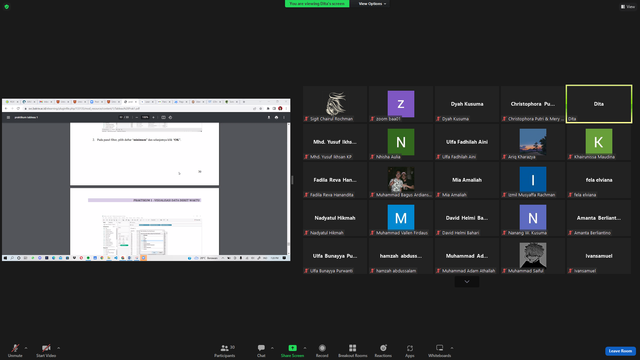Select Izmil Musyaffa Rachman's tile
This screenshot has width=640, height=360.
tap(533, 180)
